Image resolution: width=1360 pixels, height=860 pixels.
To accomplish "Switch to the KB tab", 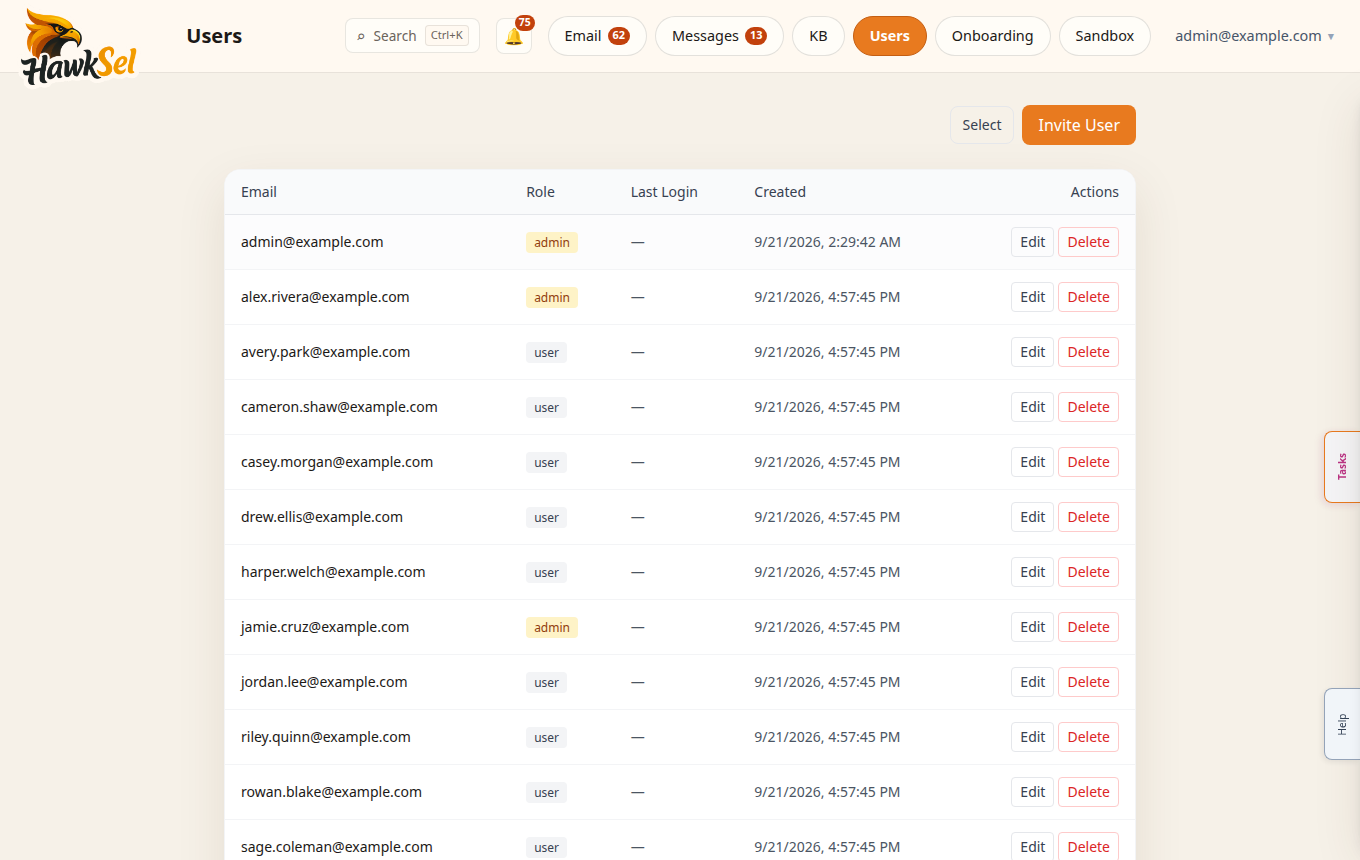I will [x=818, y=36].
